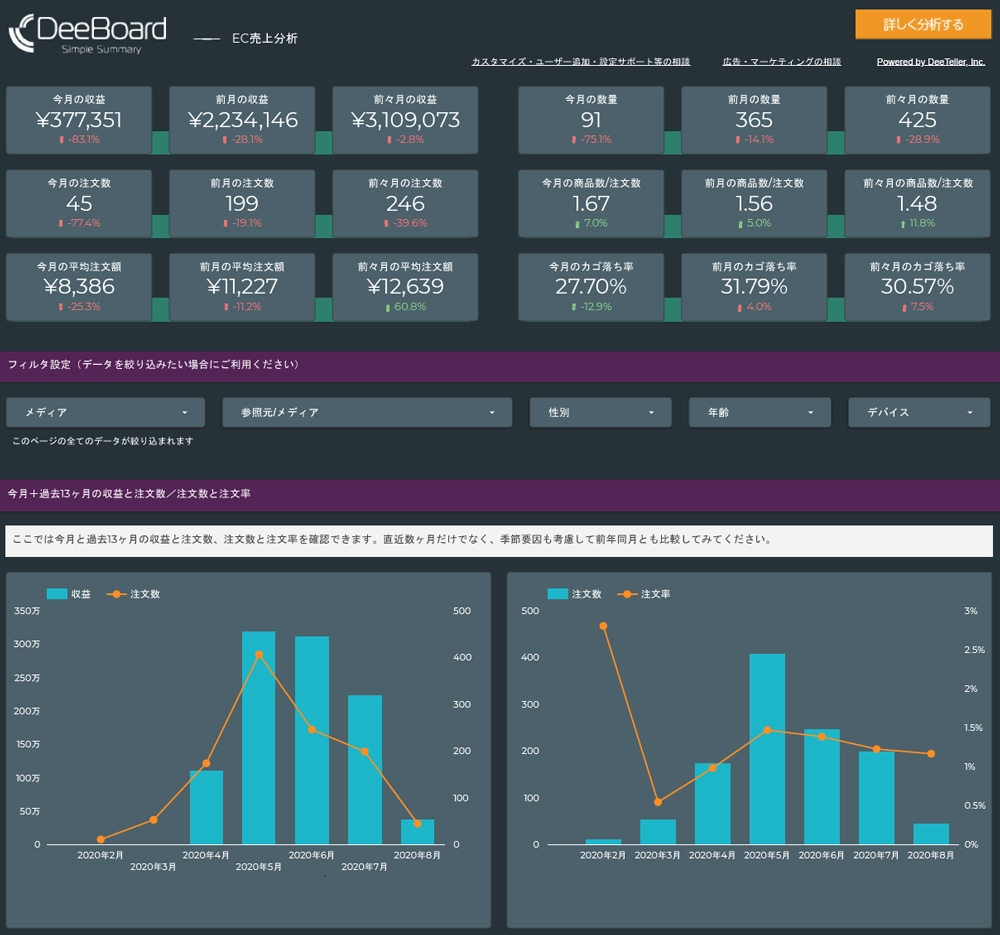The height and width of the screenshot is (935, 1000).
Task: Click the 2020年3月 order count bar in right chart
Action: (x=658, y=832)
